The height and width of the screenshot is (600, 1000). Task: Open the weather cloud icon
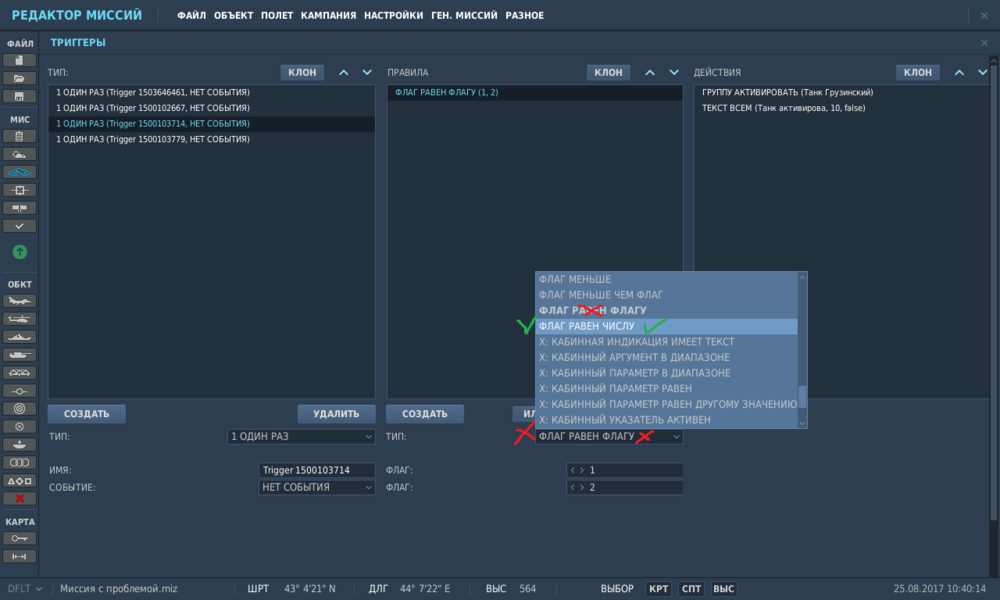click(x=19, y=154)
